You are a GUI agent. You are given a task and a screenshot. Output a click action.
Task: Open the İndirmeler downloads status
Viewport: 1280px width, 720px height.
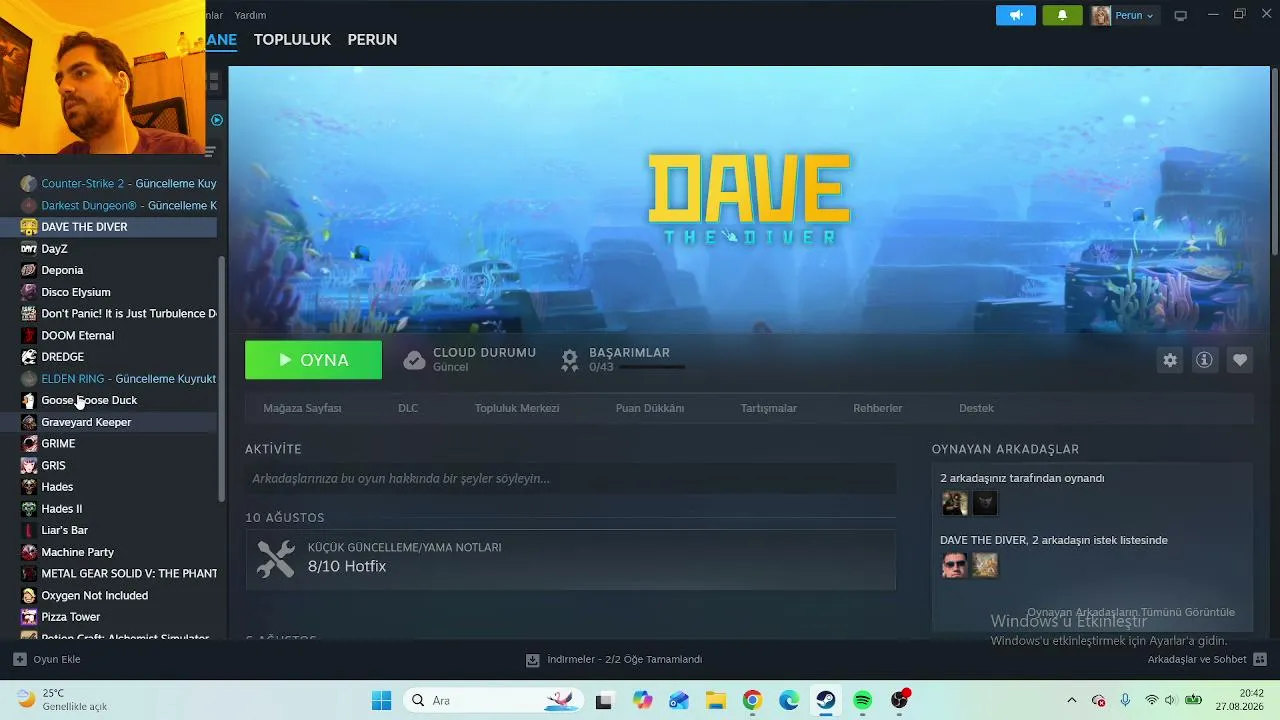pos(614,660)
